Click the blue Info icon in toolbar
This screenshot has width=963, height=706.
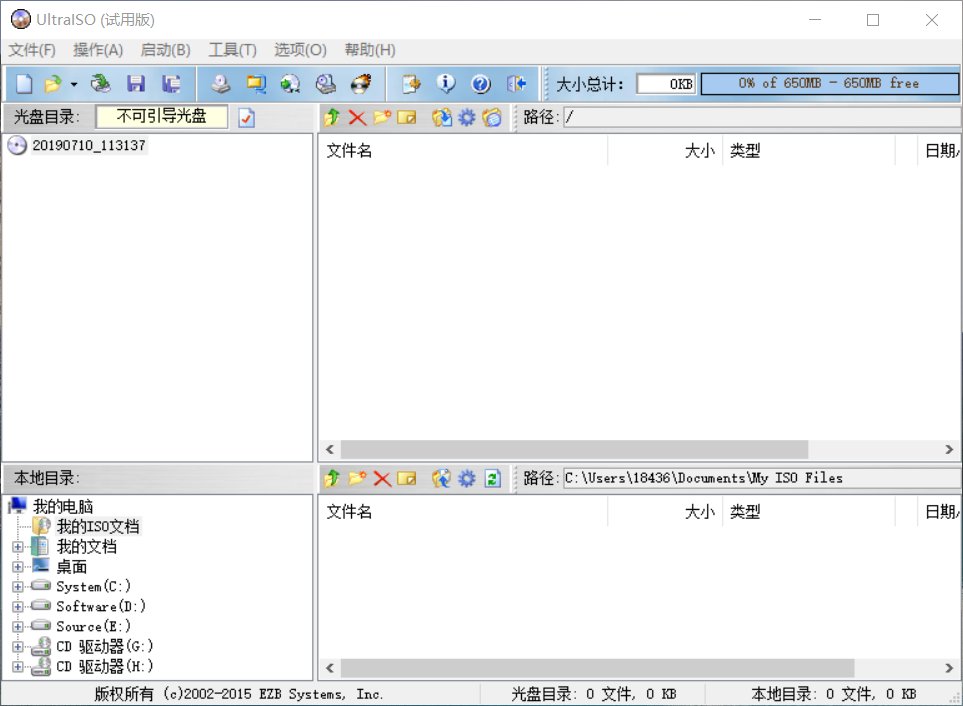coord(446,84)
